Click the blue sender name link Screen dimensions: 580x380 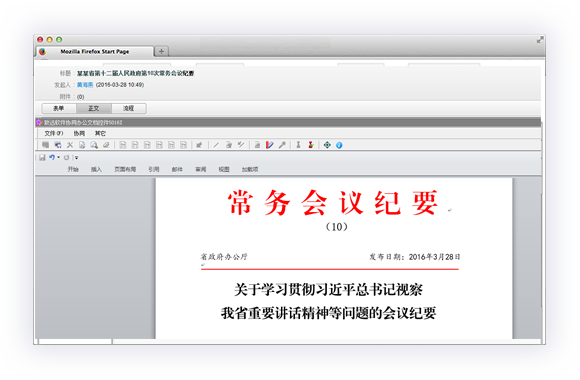point(85,85)
